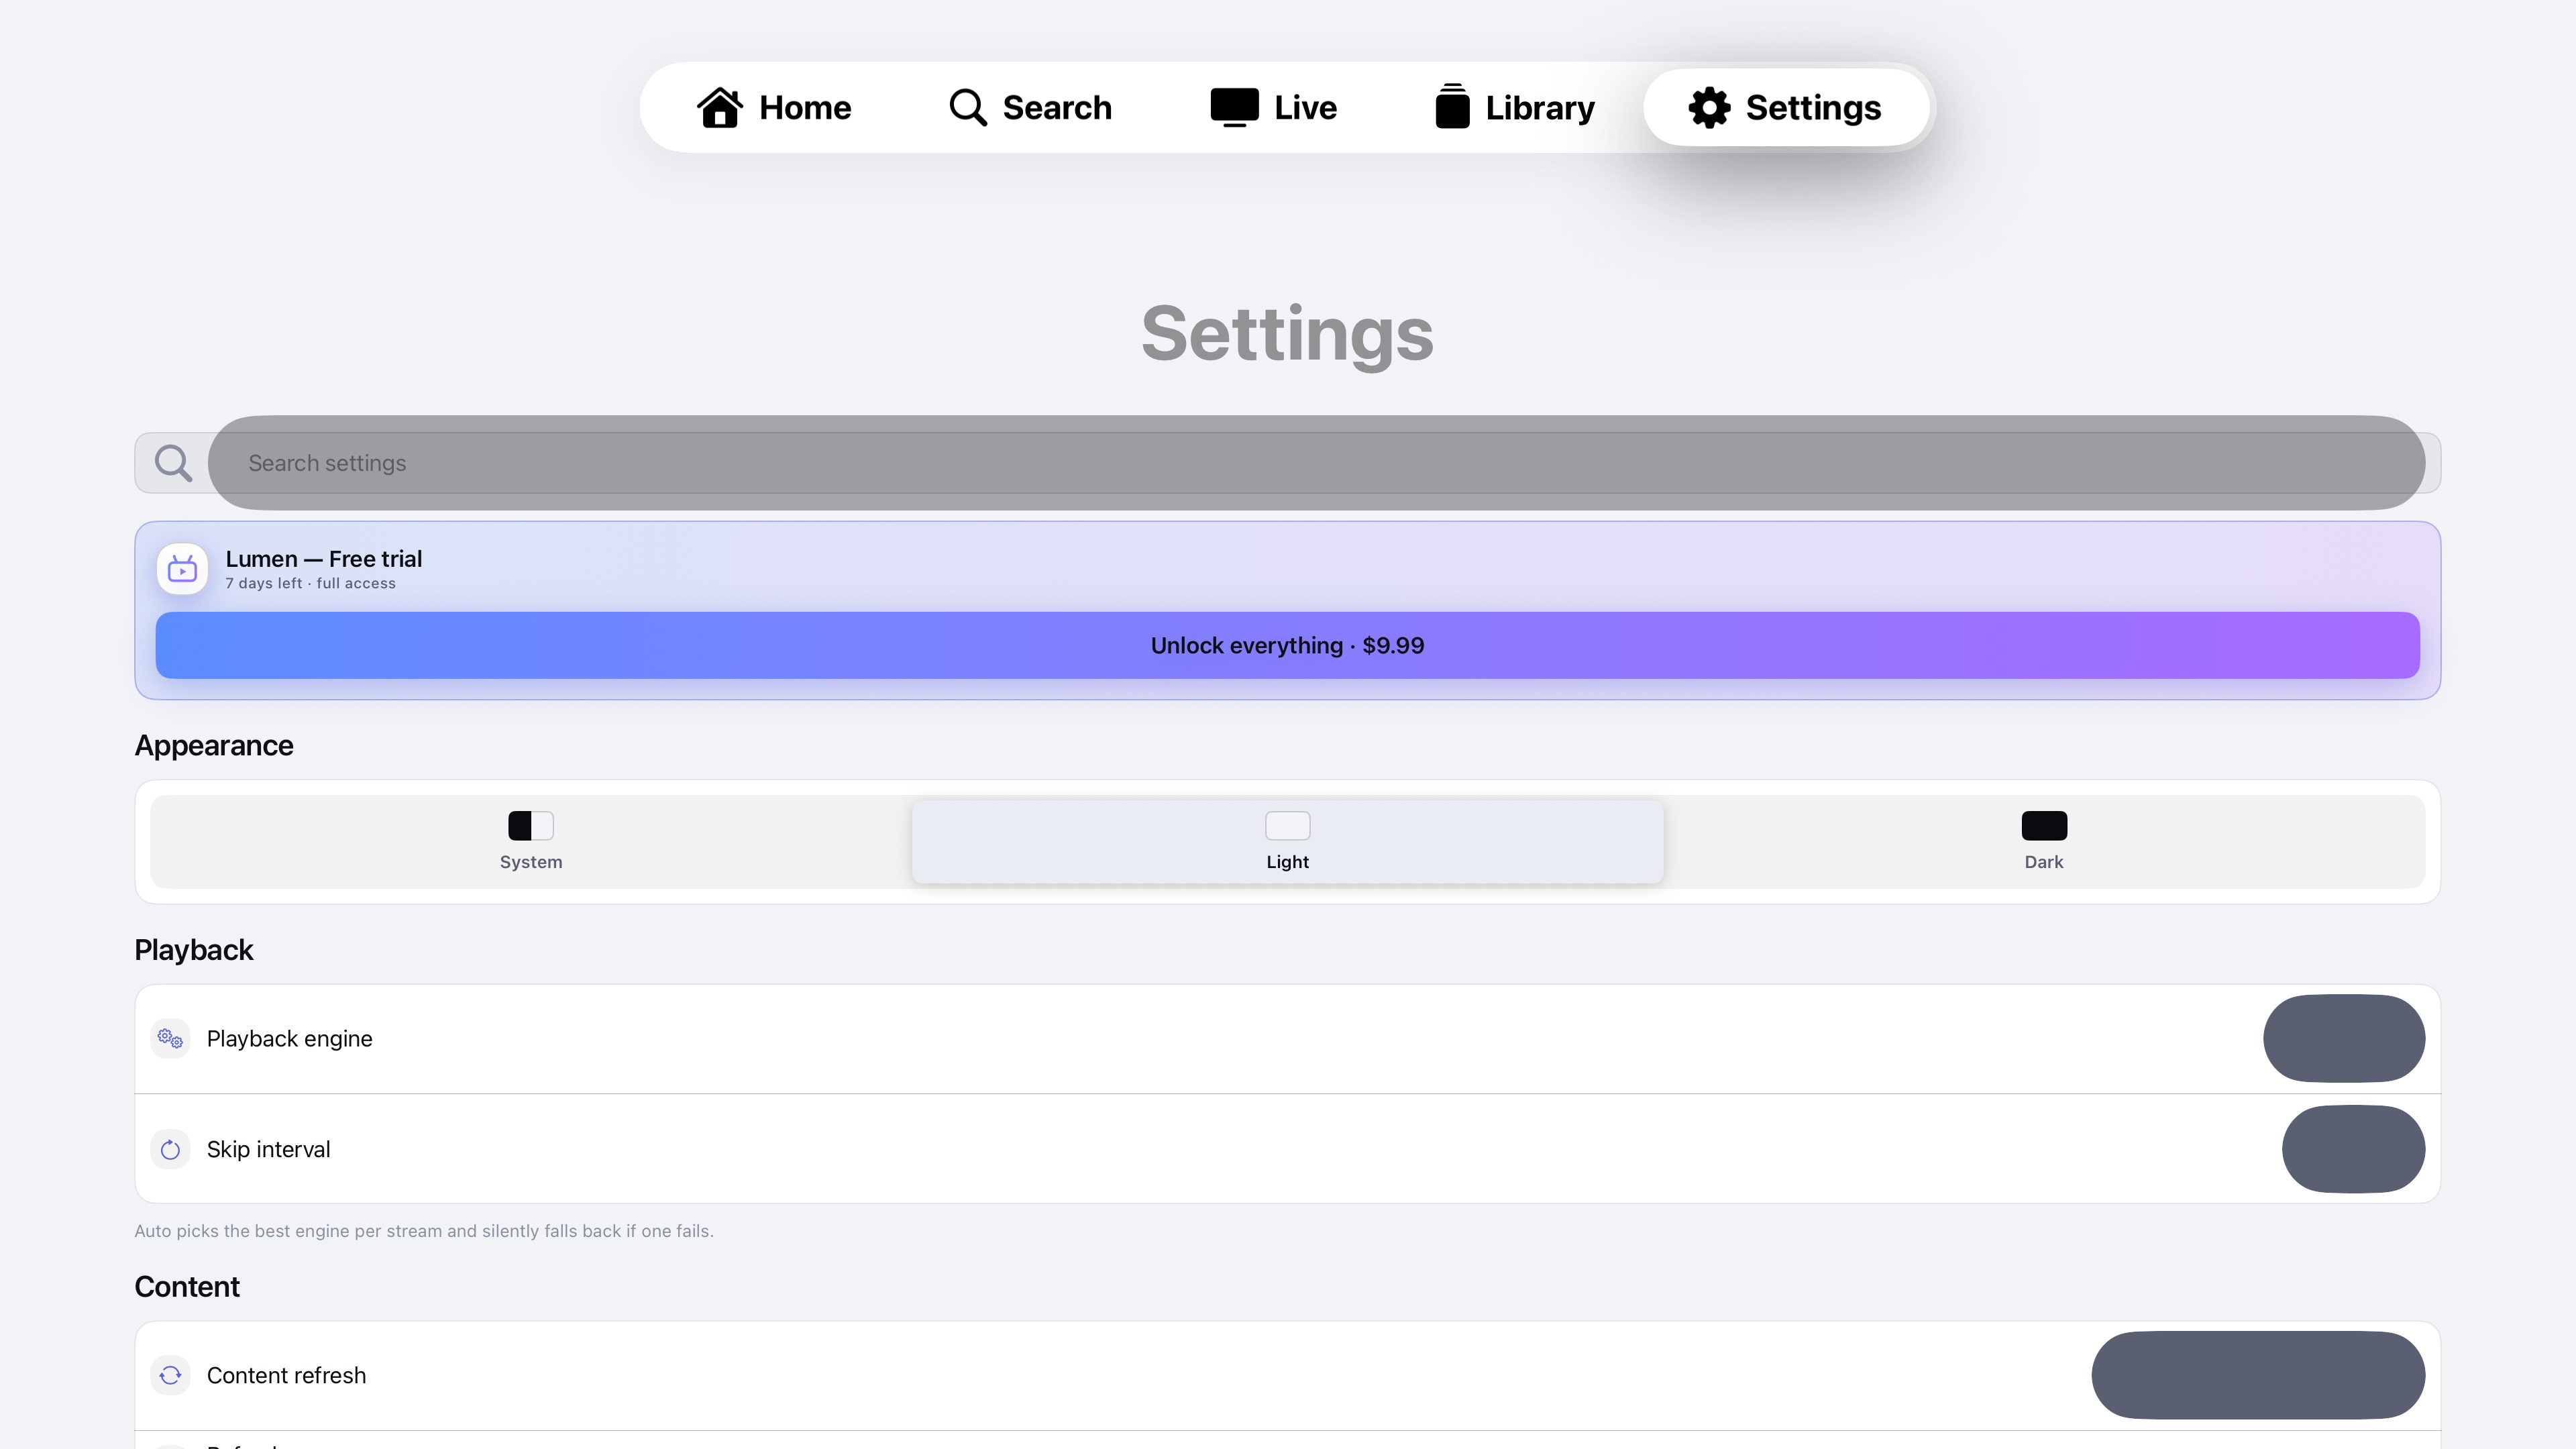This screenshot has width=2576, height=1449.
Task: Open the Content refresh value selector
Action: pos(2258,1375)
